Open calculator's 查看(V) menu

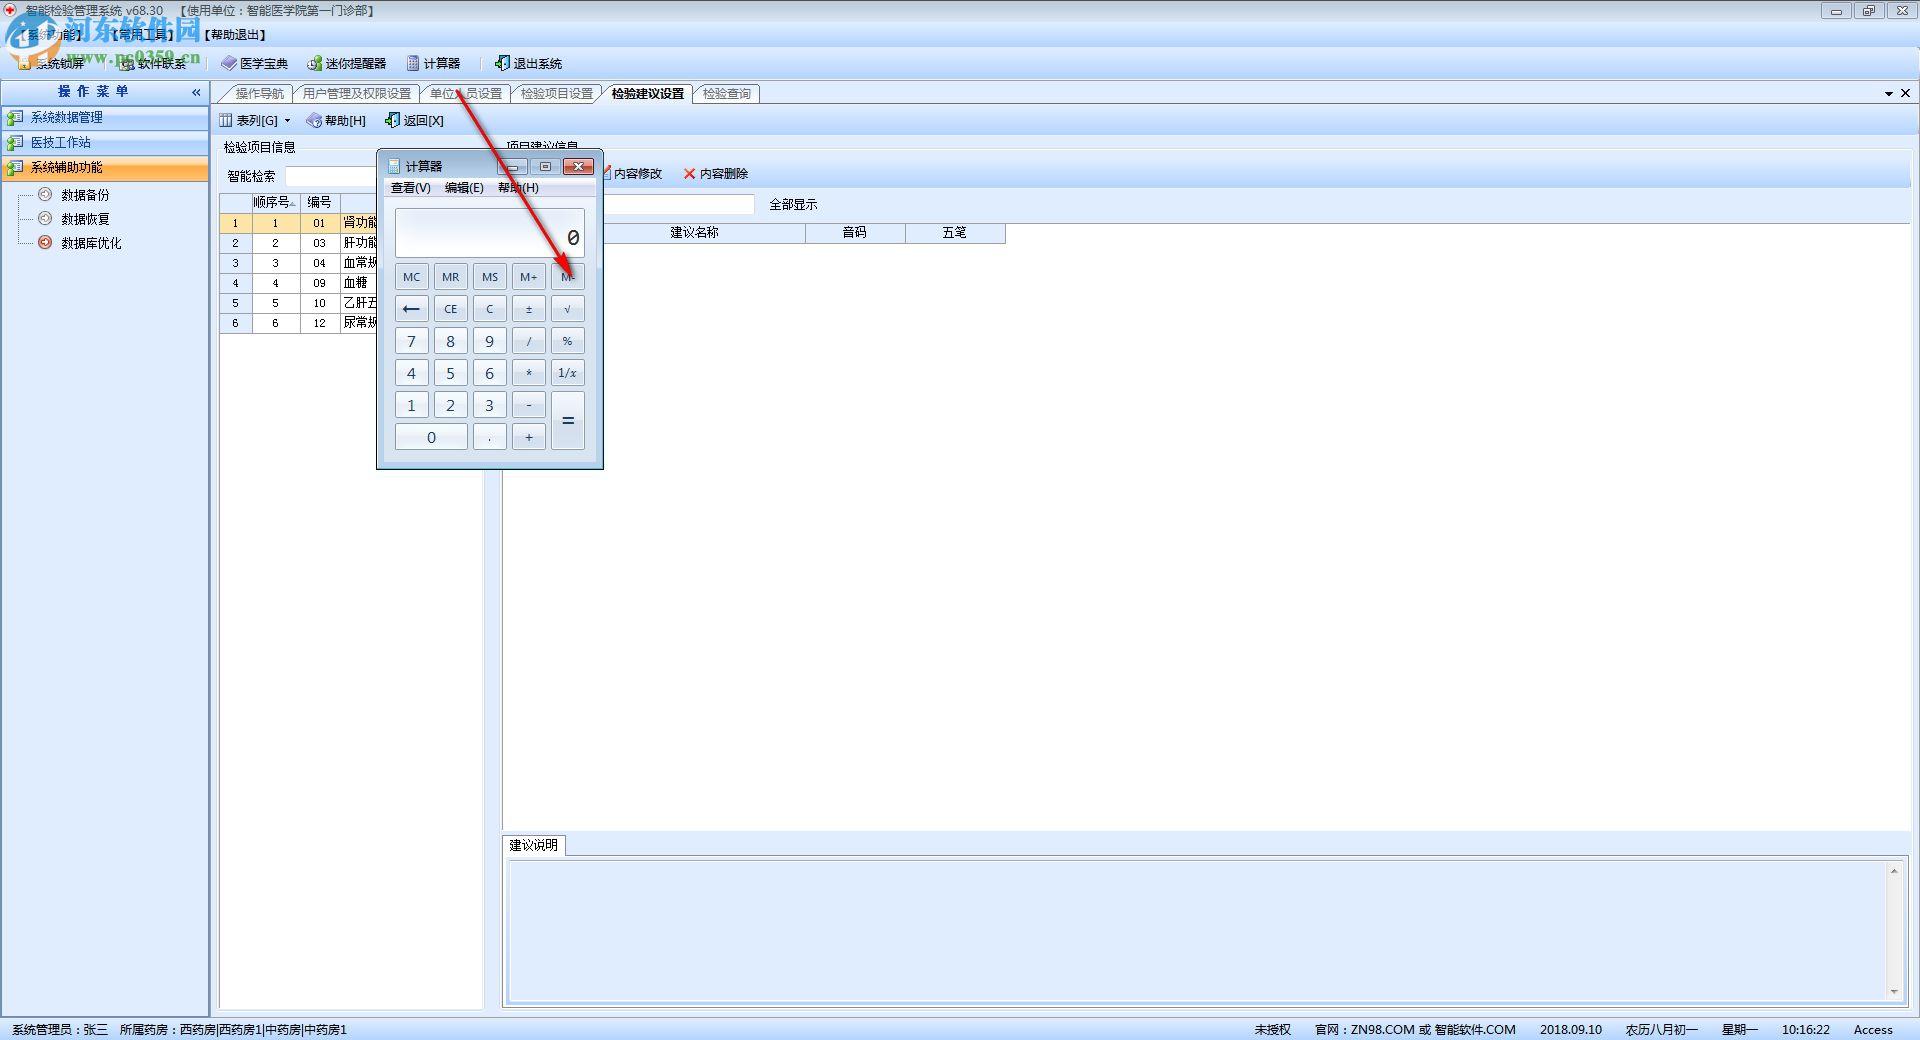[410, 188]
